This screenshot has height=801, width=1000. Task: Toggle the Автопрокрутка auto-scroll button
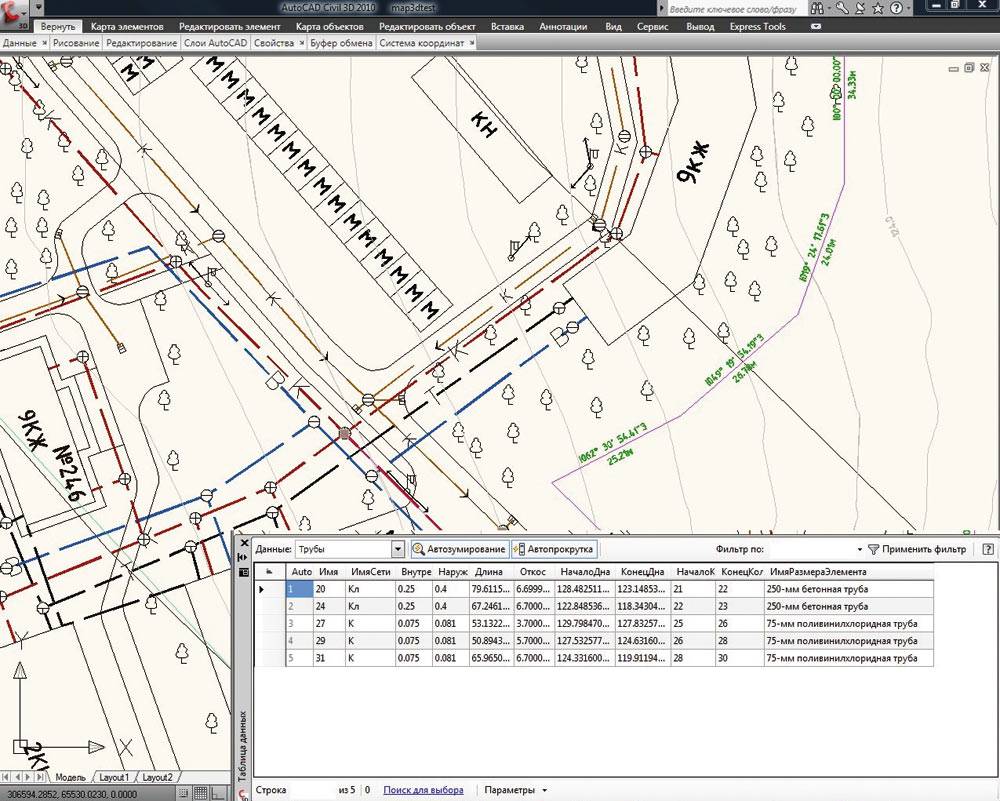(554, 549)
